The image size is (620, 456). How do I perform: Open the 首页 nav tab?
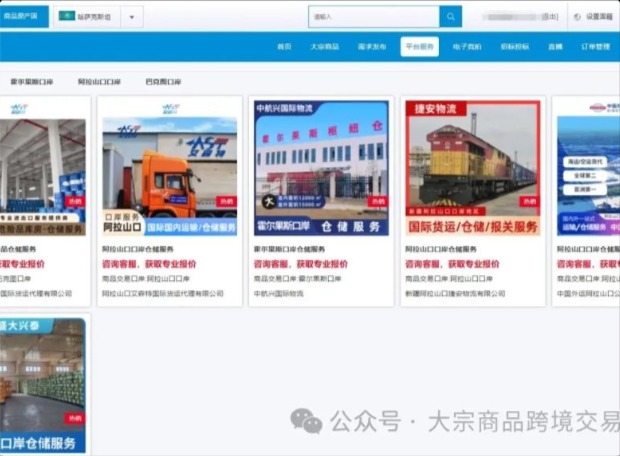click(284, 47)
